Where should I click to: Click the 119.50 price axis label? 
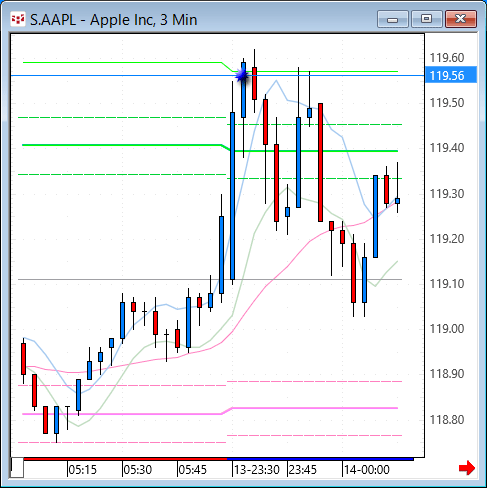(447, 103)
